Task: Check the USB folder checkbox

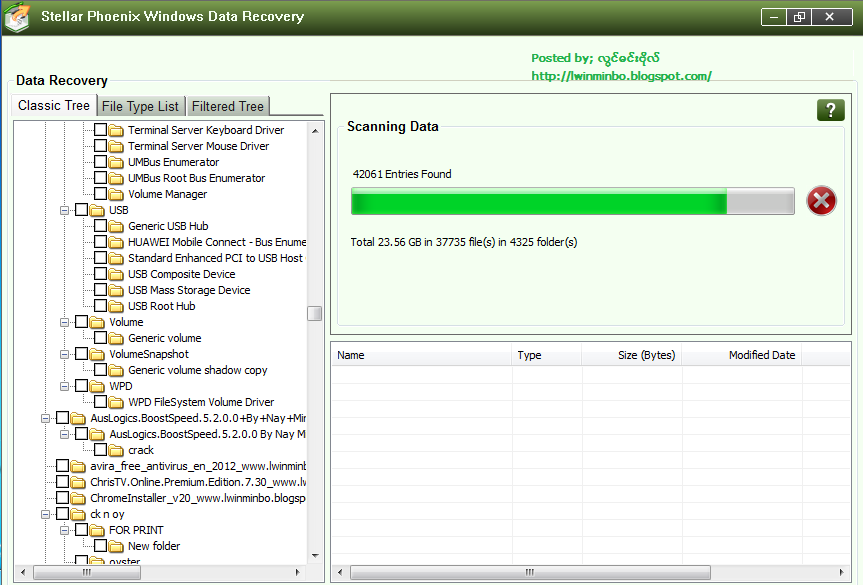Action: (81, 210)
